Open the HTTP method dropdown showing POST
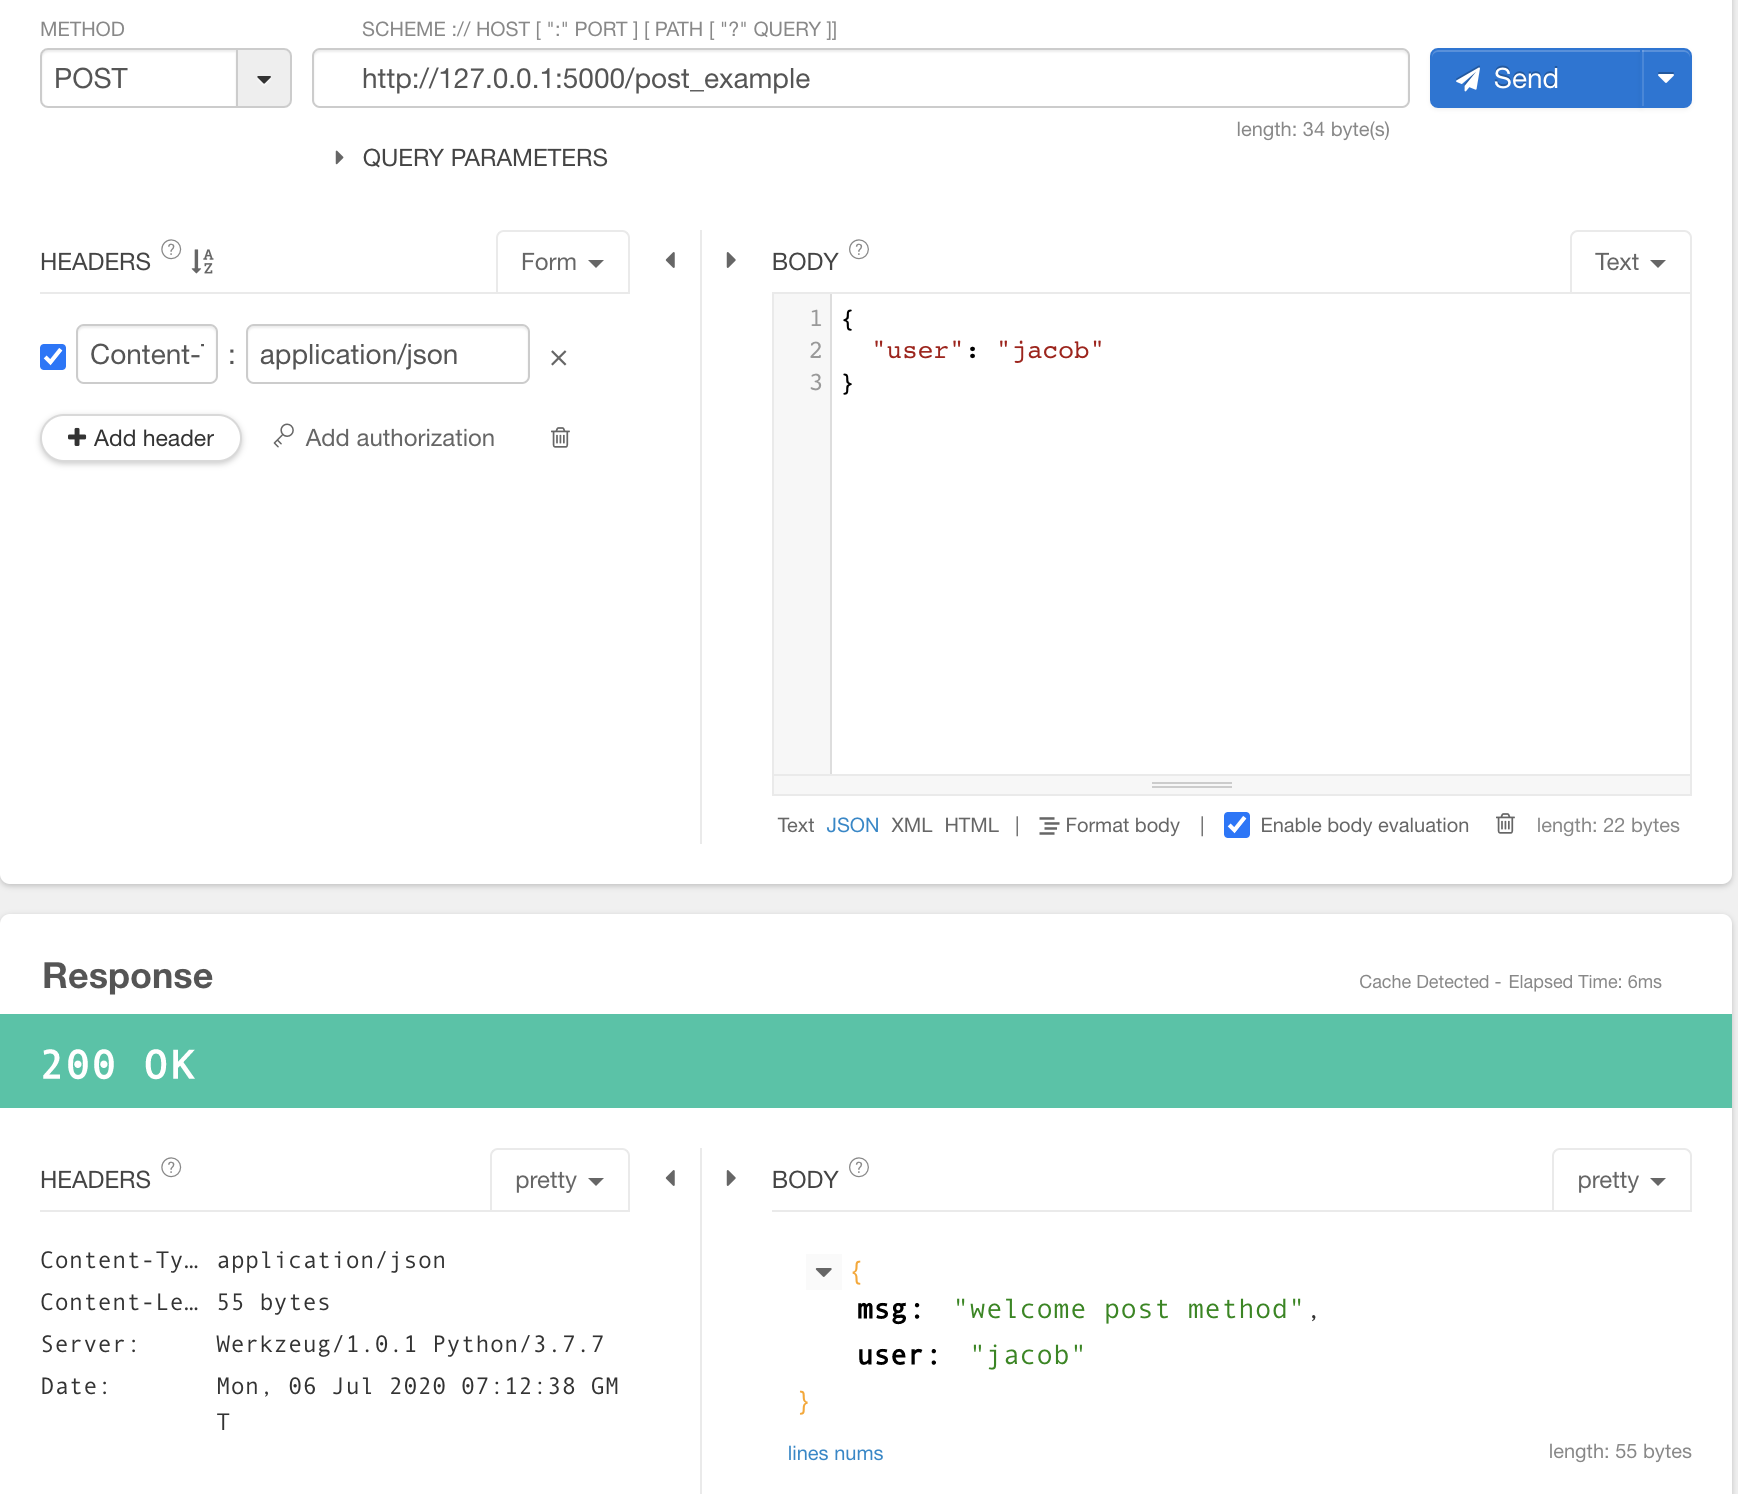The width and height of the screenshot is (1738, 1494). coord(166,78)
